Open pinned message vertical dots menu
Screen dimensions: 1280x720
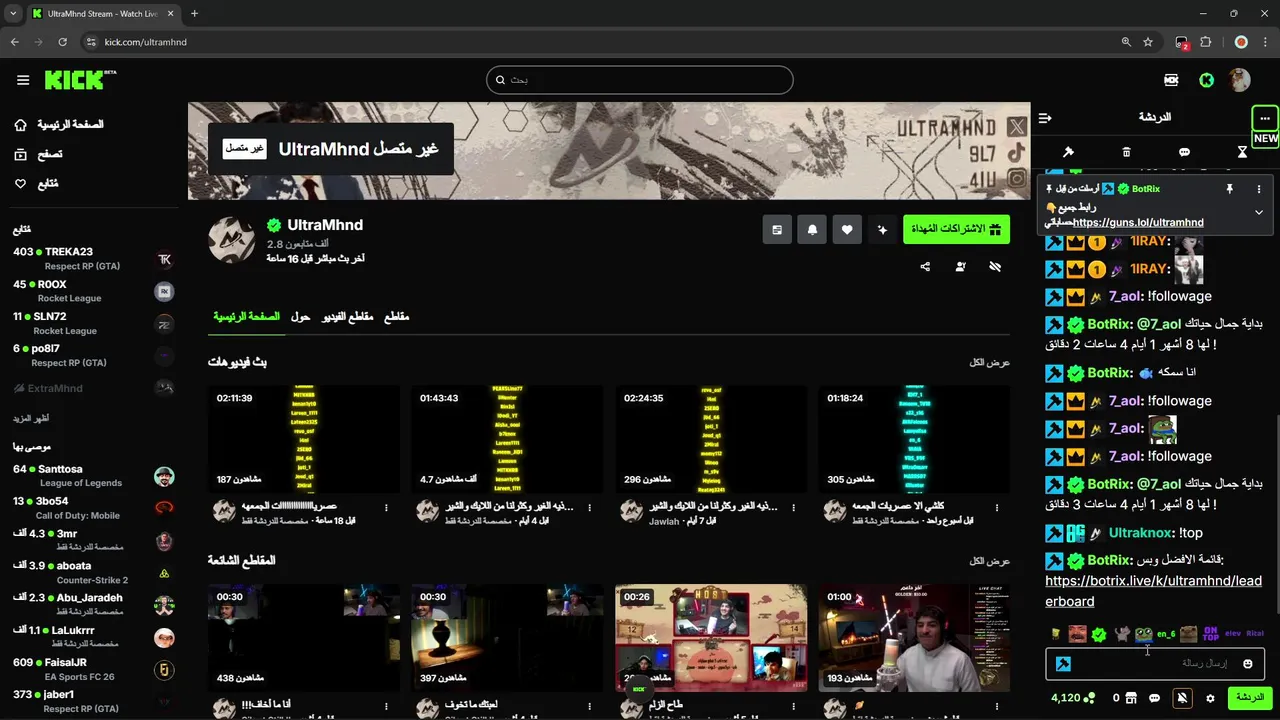(1259, 189)
